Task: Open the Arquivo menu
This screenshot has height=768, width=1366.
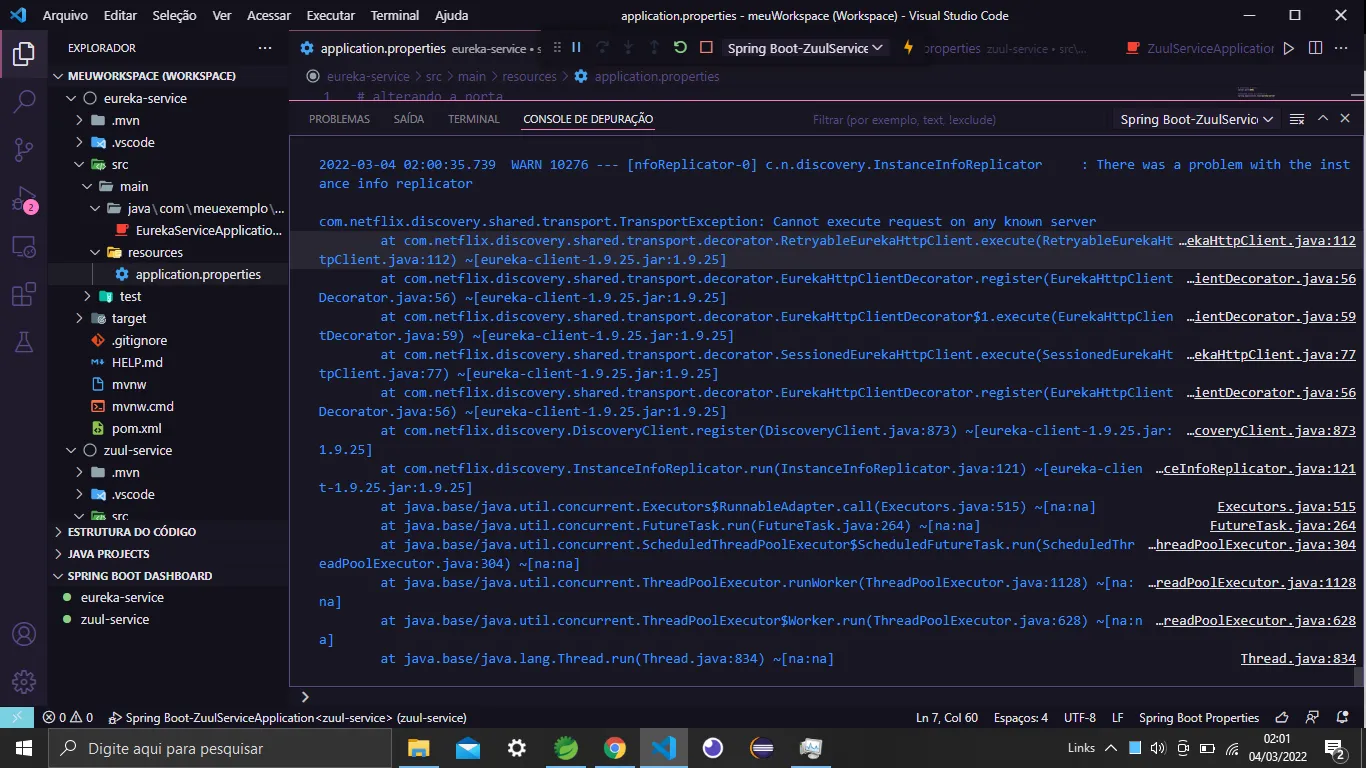Action: point(65,15)
